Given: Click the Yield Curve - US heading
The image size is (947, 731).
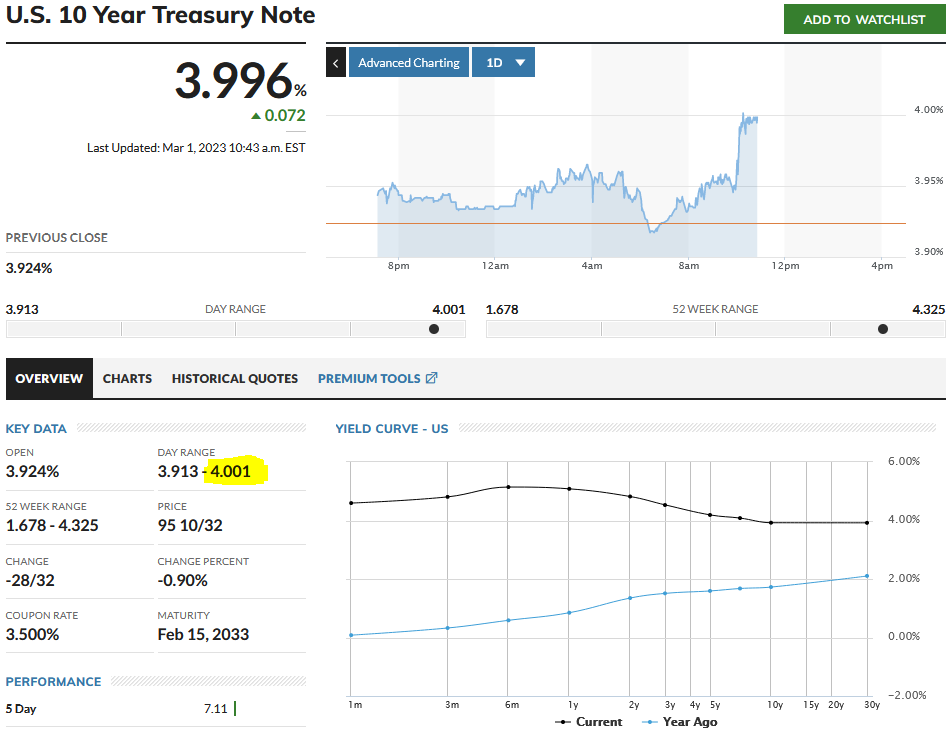Looking at the screenshot, I should [x=392, y=429].
